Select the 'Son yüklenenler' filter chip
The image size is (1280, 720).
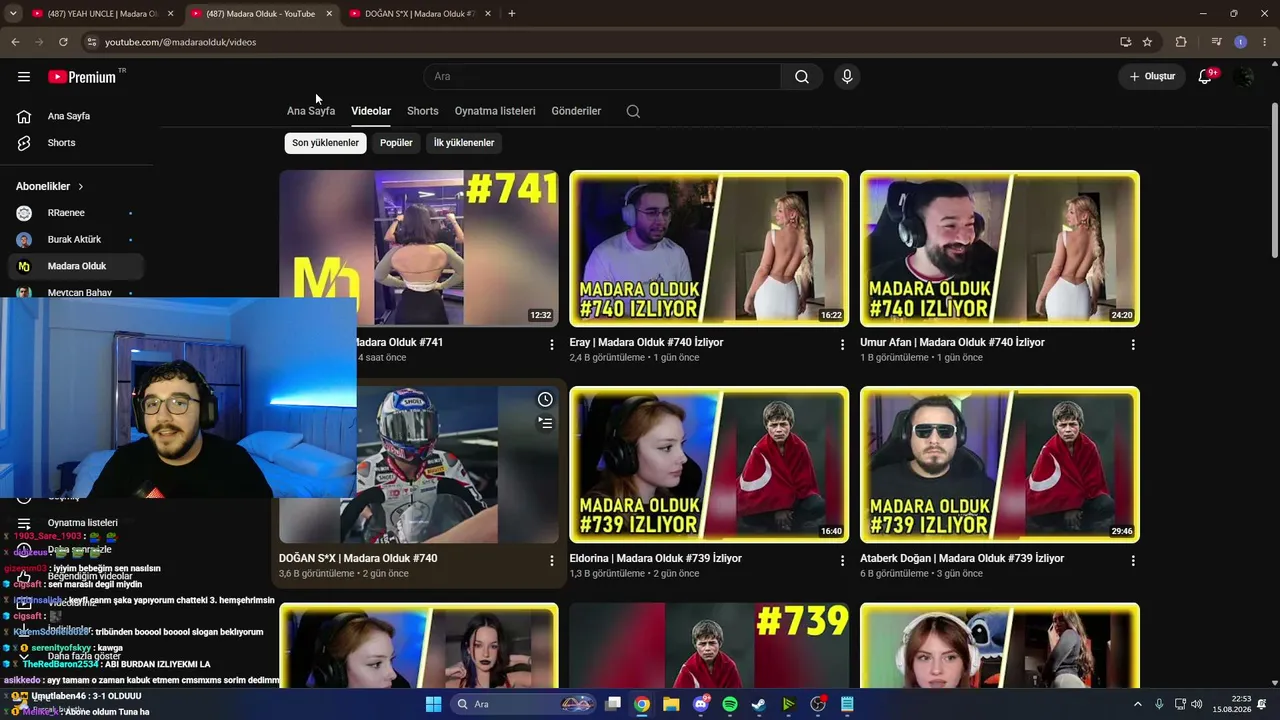[325, 143]
